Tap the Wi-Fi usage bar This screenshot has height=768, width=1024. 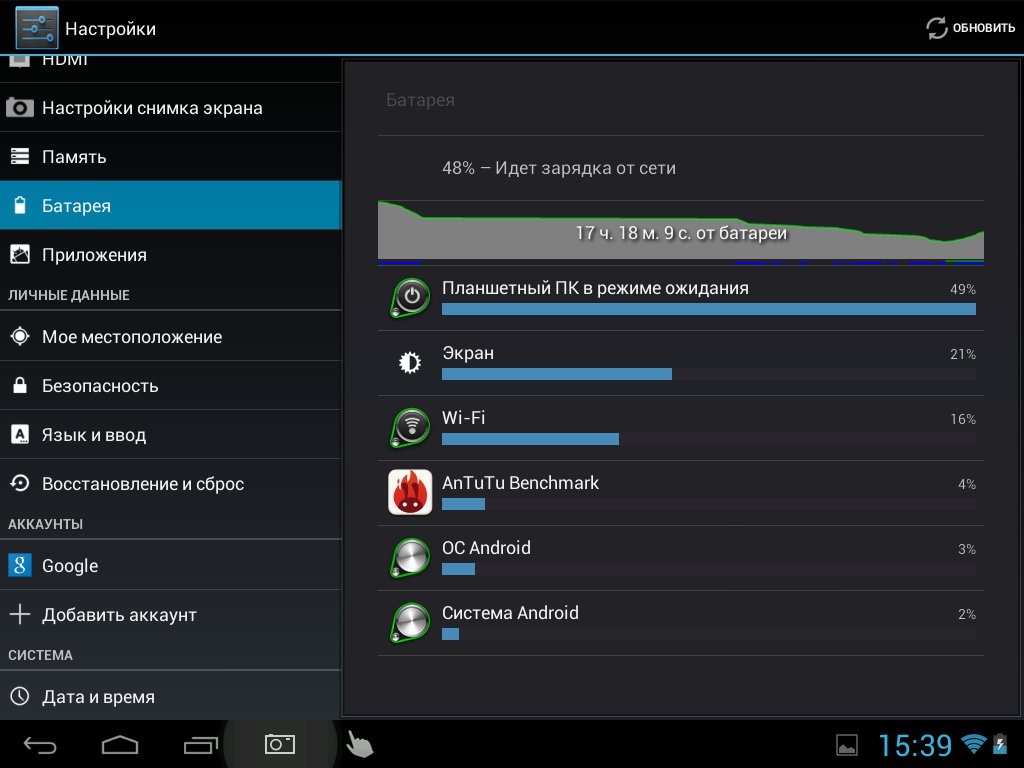[x=530, y=439]
